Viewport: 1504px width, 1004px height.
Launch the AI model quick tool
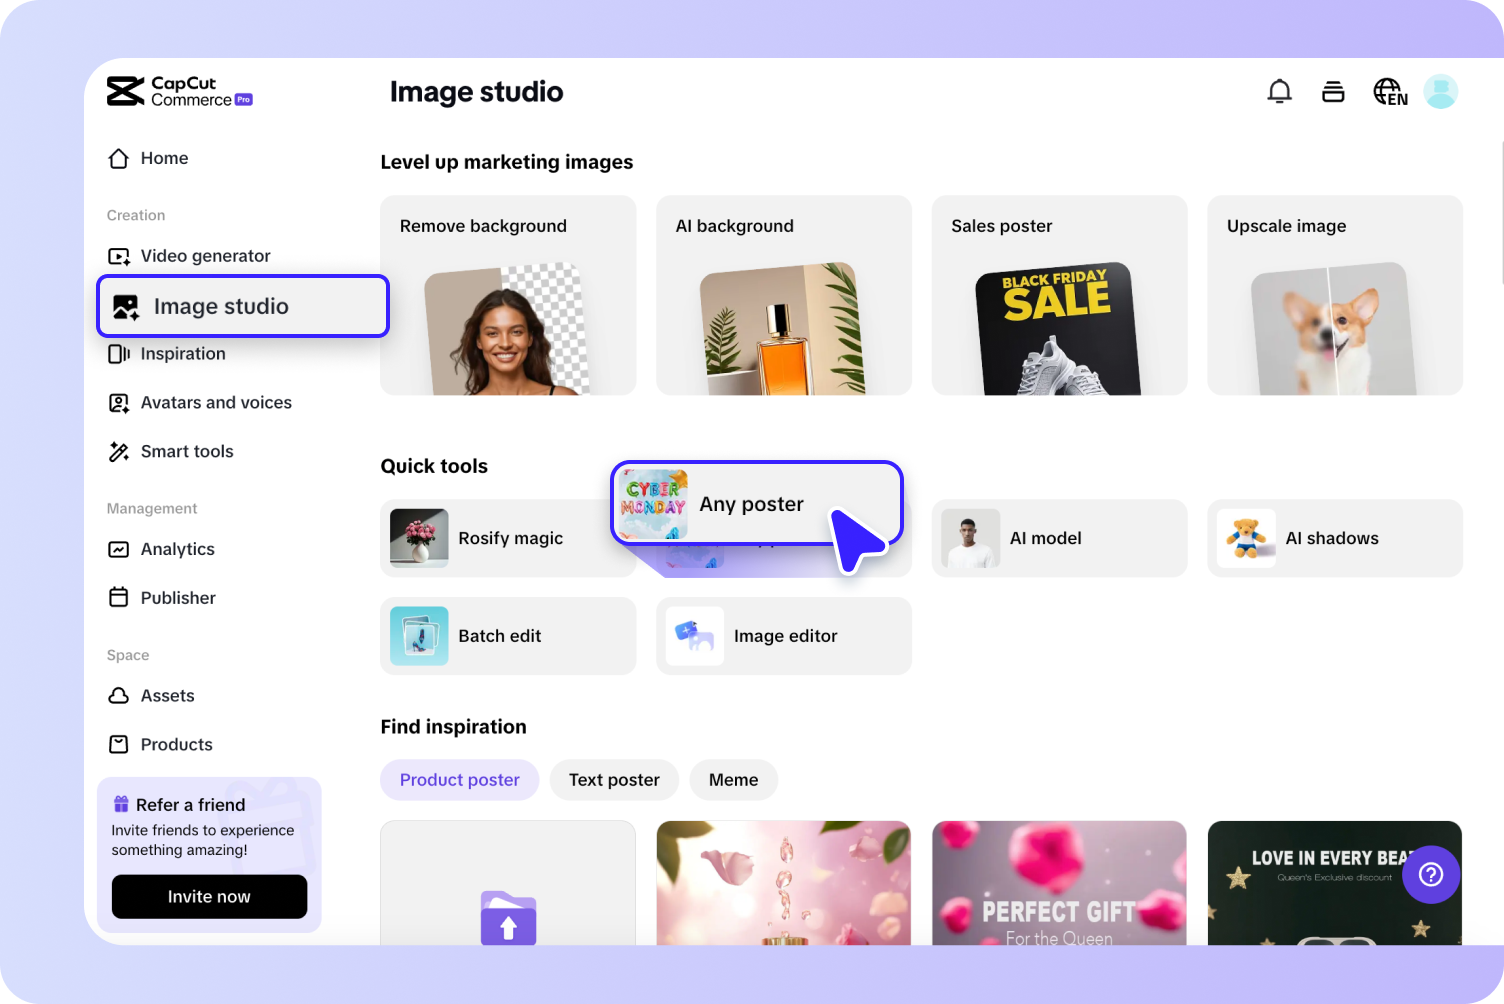point(1060,538)
